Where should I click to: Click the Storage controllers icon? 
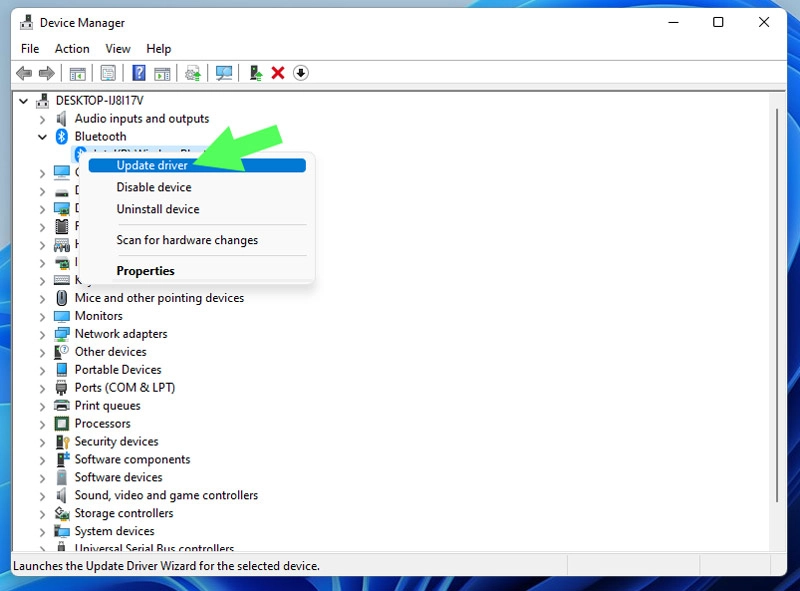(x=62, y=513)
